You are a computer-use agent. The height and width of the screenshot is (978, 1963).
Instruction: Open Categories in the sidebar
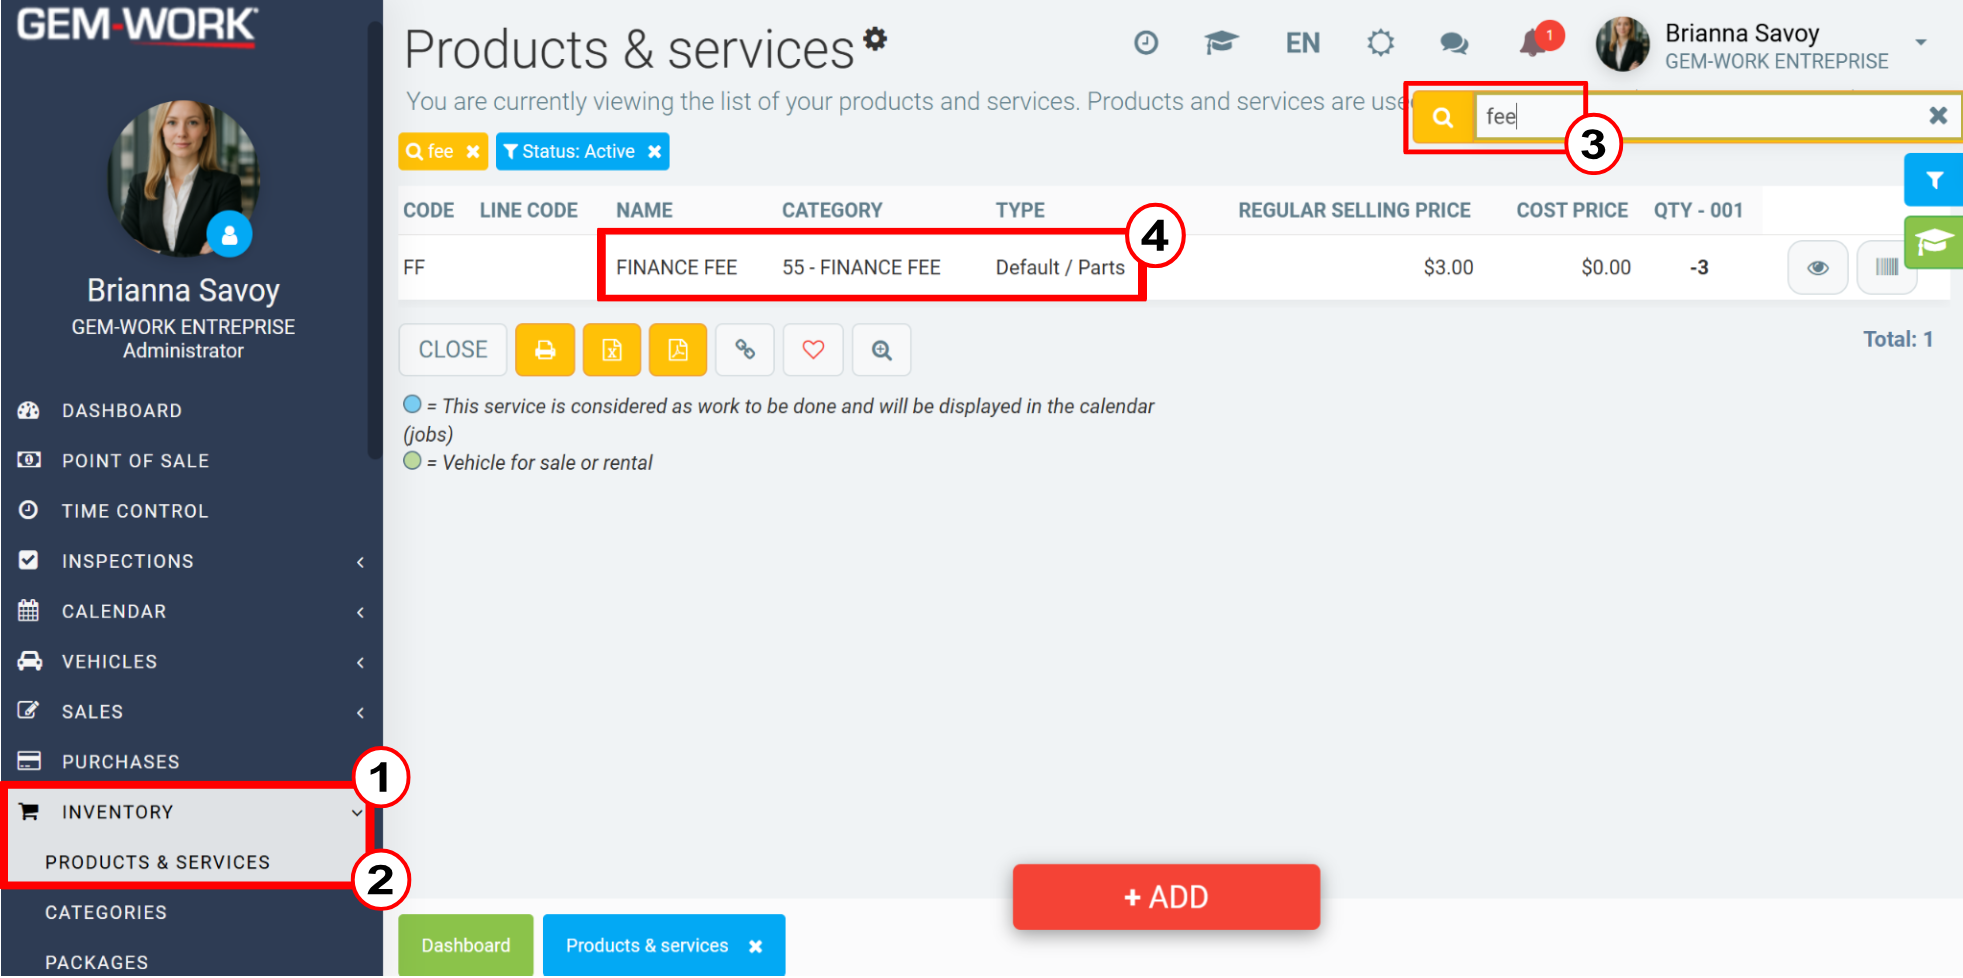106,912
